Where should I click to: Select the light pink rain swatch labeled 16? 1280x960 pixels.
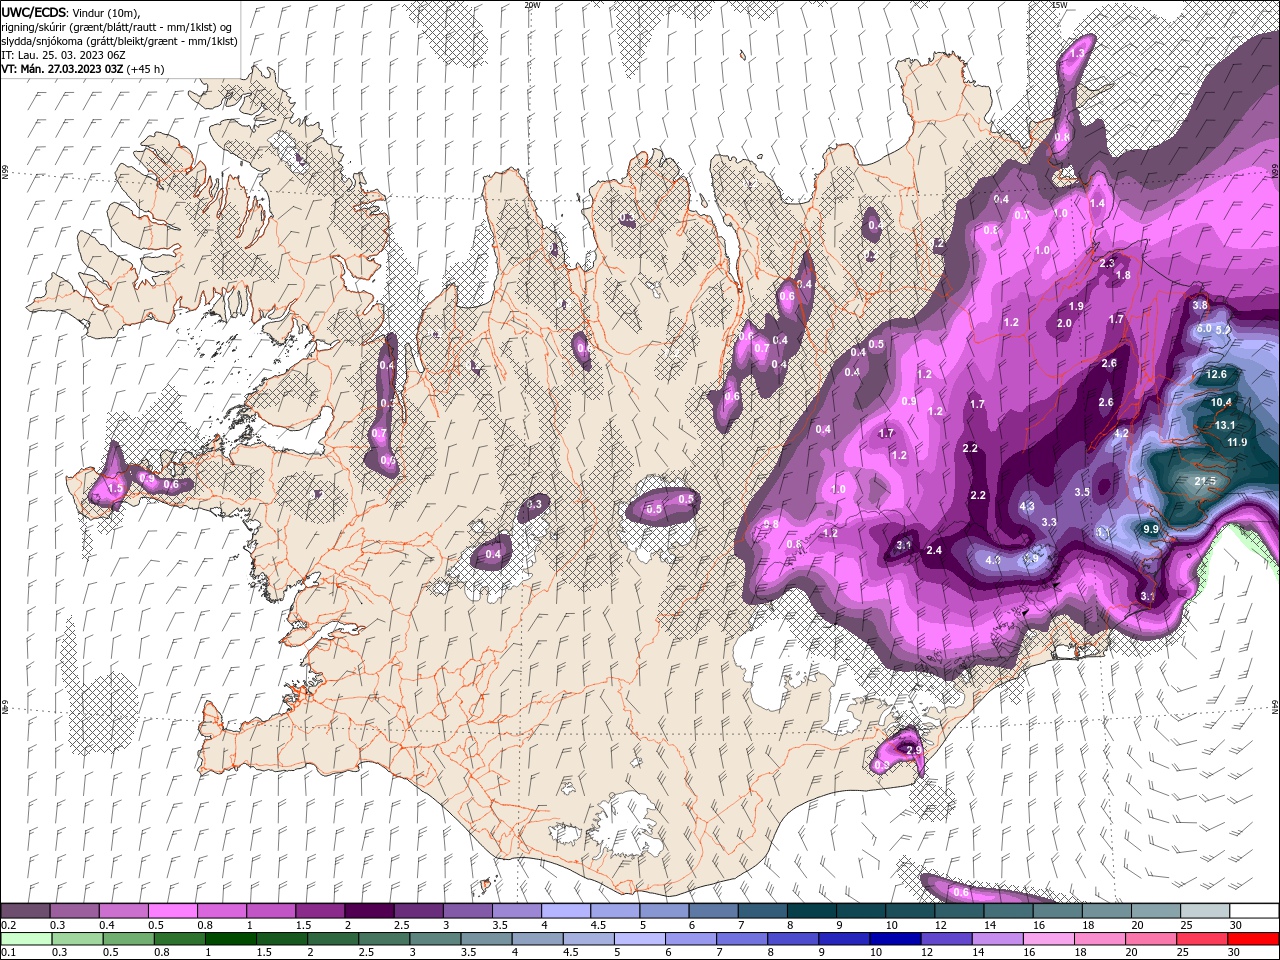(x=1047, y=938)
